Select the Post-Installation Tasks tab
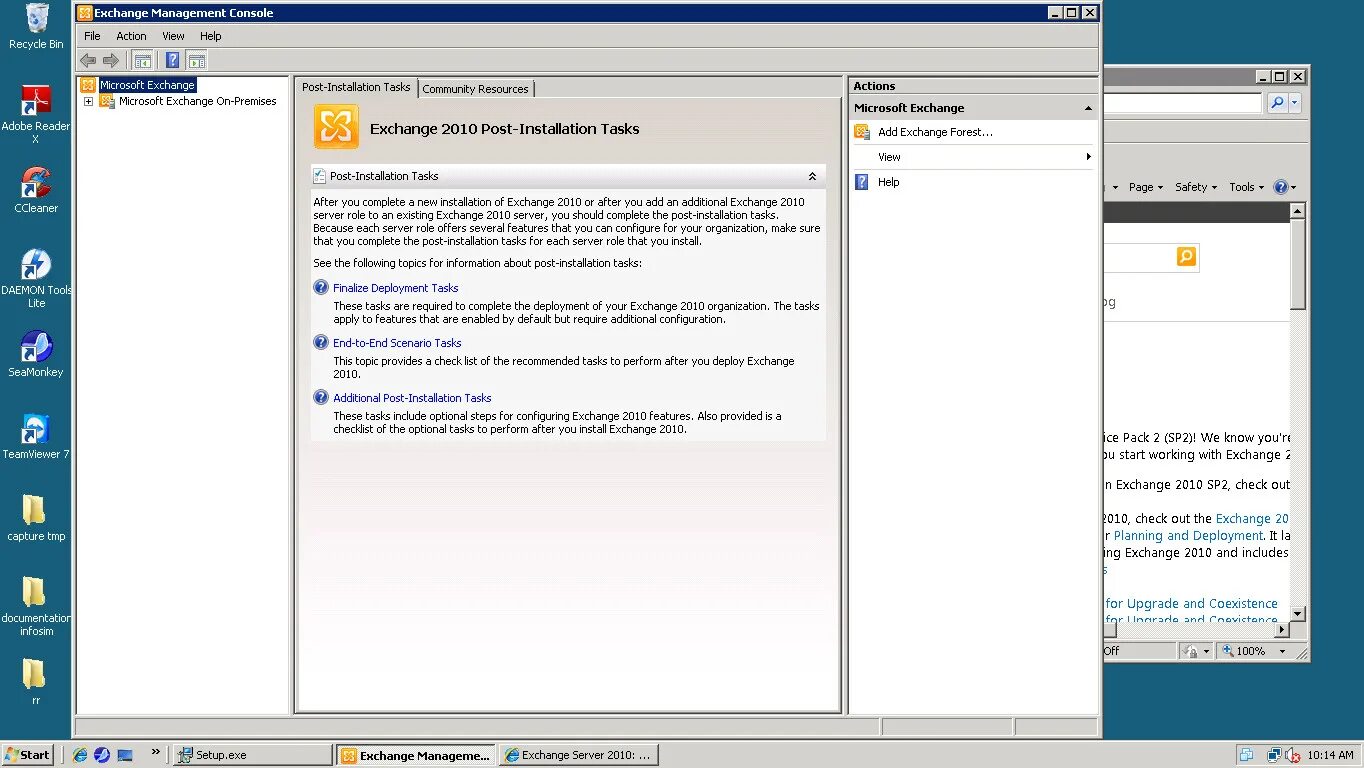The width and height of the screenshot is (1364, 768). 356,87
